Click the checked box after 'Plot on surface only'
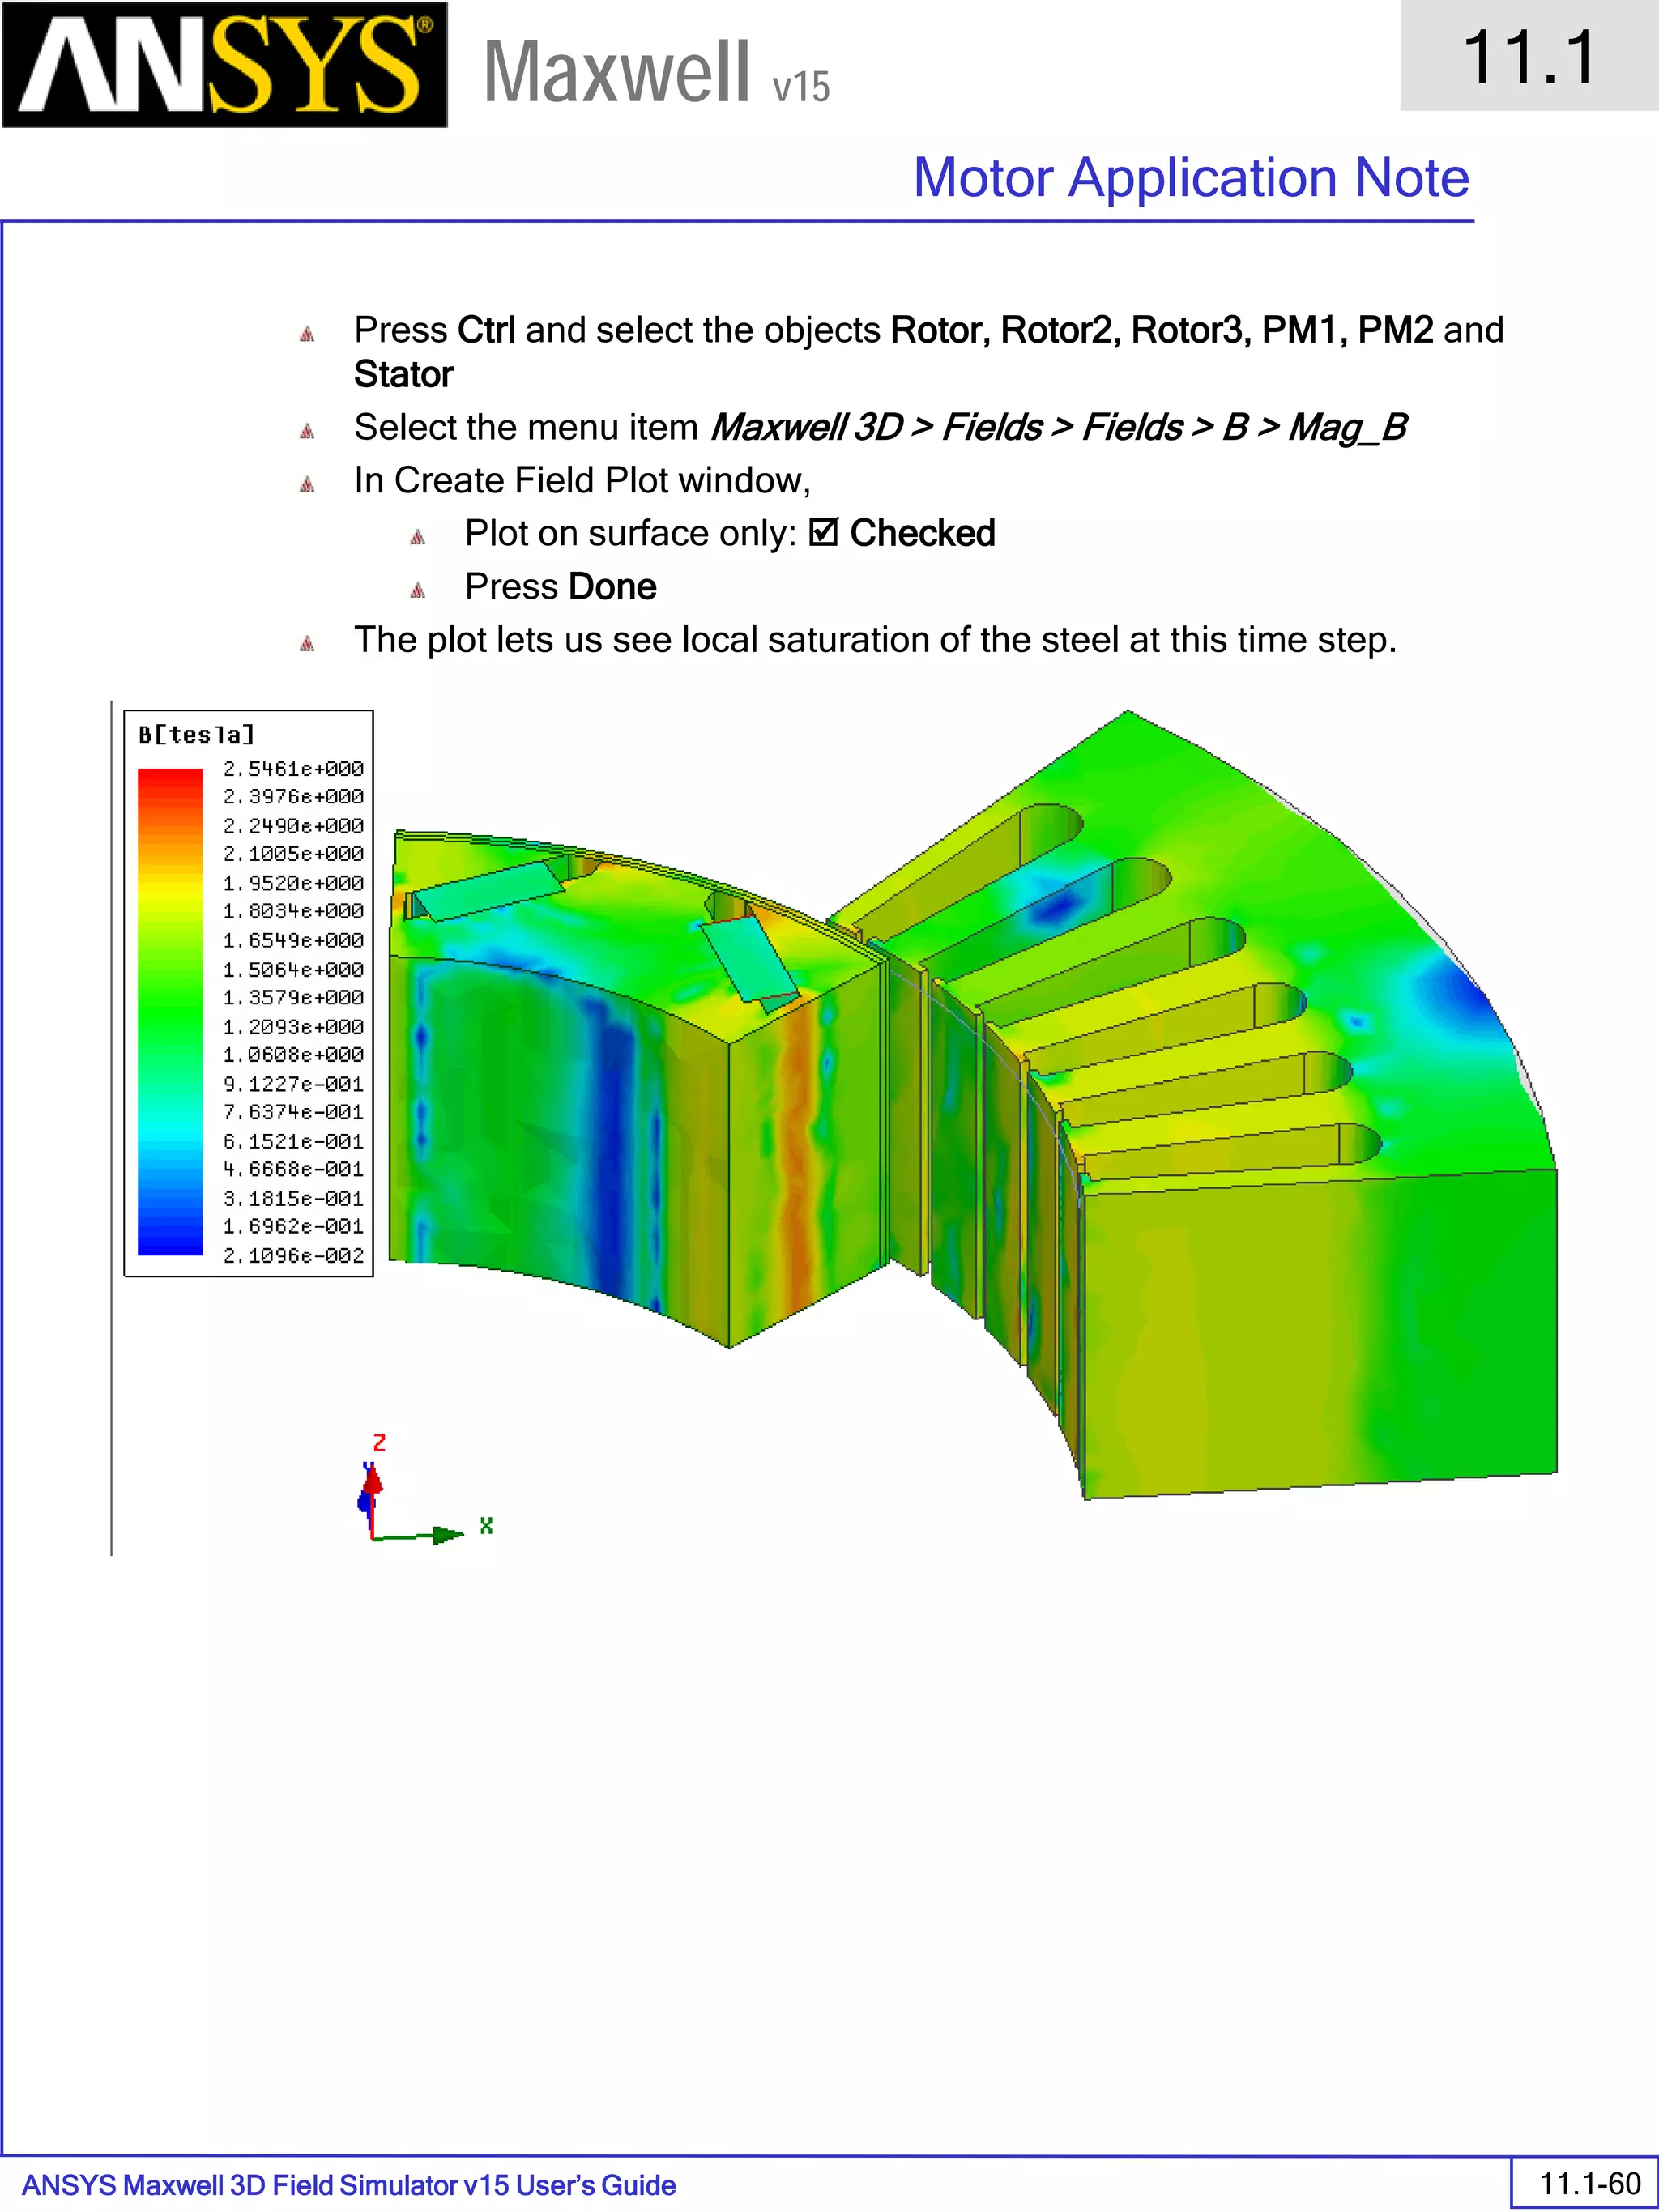 point(823,533)
